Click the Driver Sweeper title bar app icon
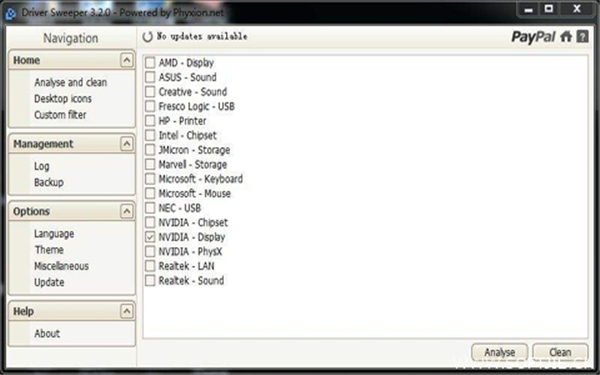This screenshot has height=375, width=600. 11,13
